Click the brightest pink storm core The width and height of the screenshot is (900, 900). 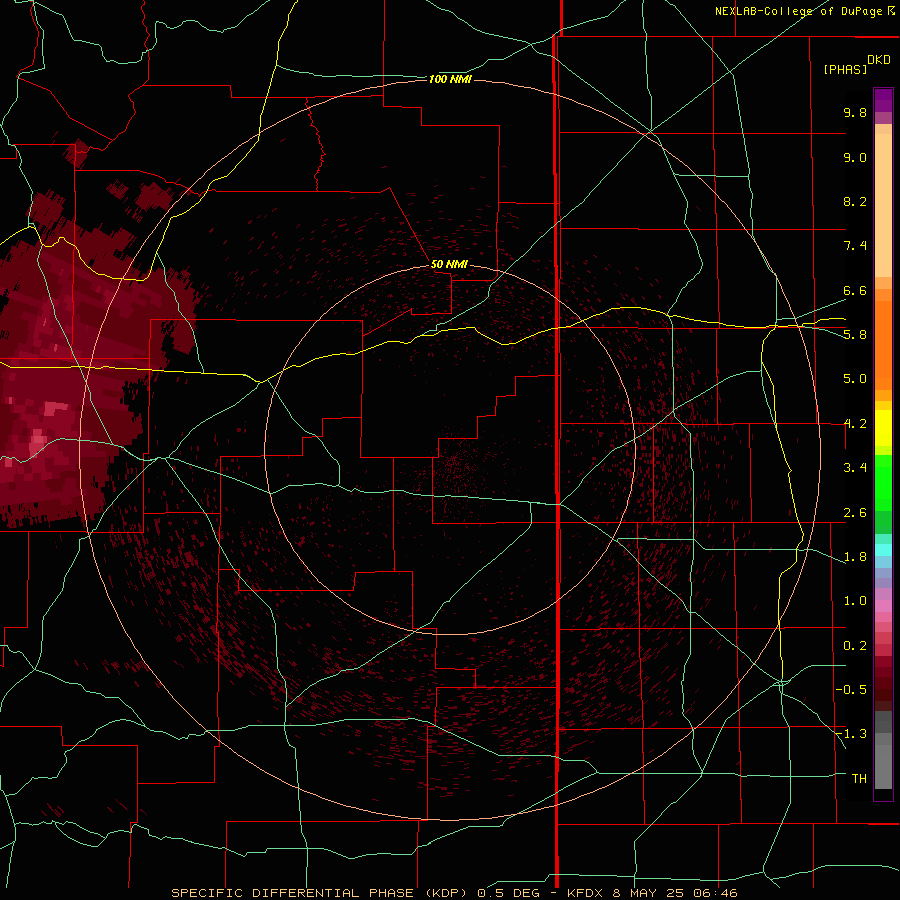tap(38, 438)
